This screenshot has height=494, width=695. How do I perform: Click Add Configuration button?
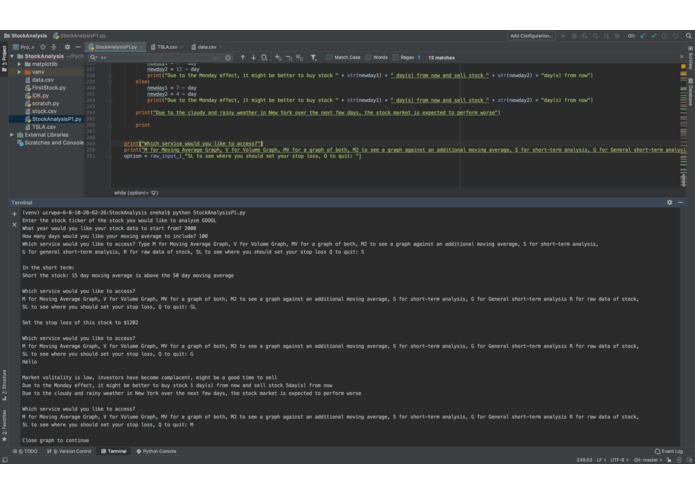tap(531, 36)
